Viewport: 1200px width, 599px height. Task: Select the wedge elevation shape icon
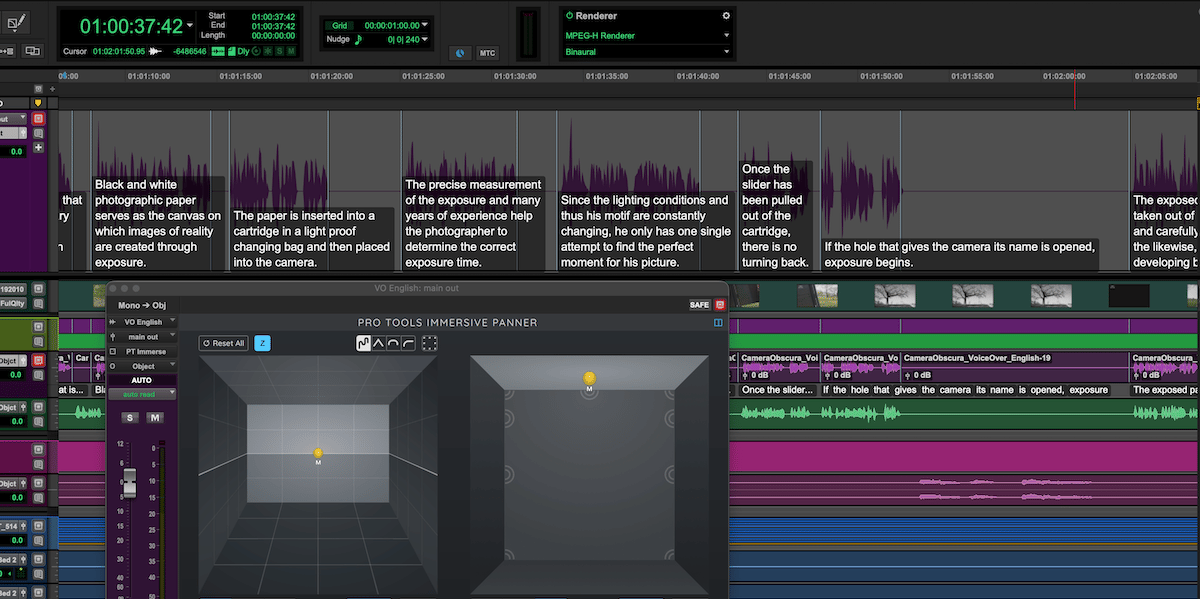tap(379, 343)
